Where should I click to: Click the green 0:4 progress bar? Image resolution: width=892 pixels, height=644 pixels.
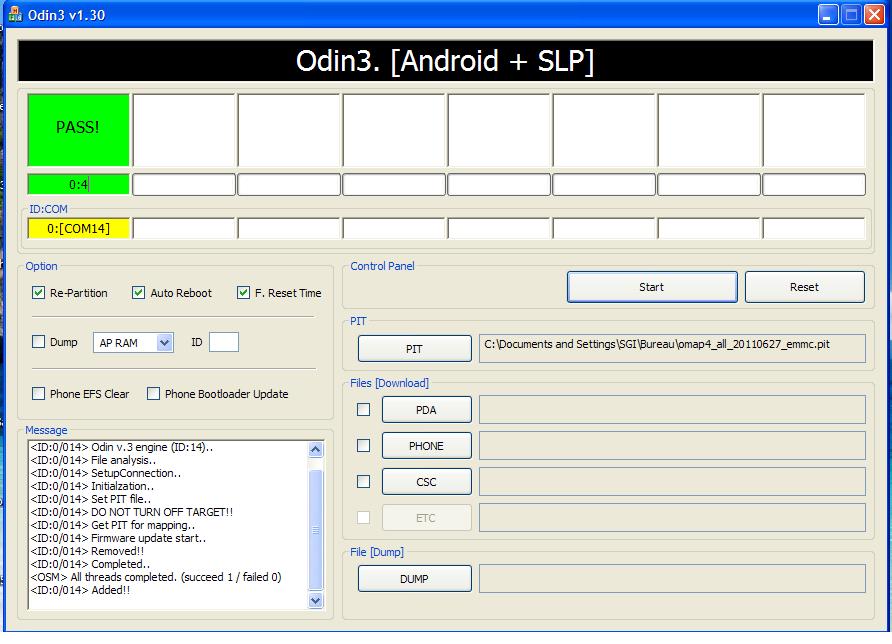[x=79, y=184]
